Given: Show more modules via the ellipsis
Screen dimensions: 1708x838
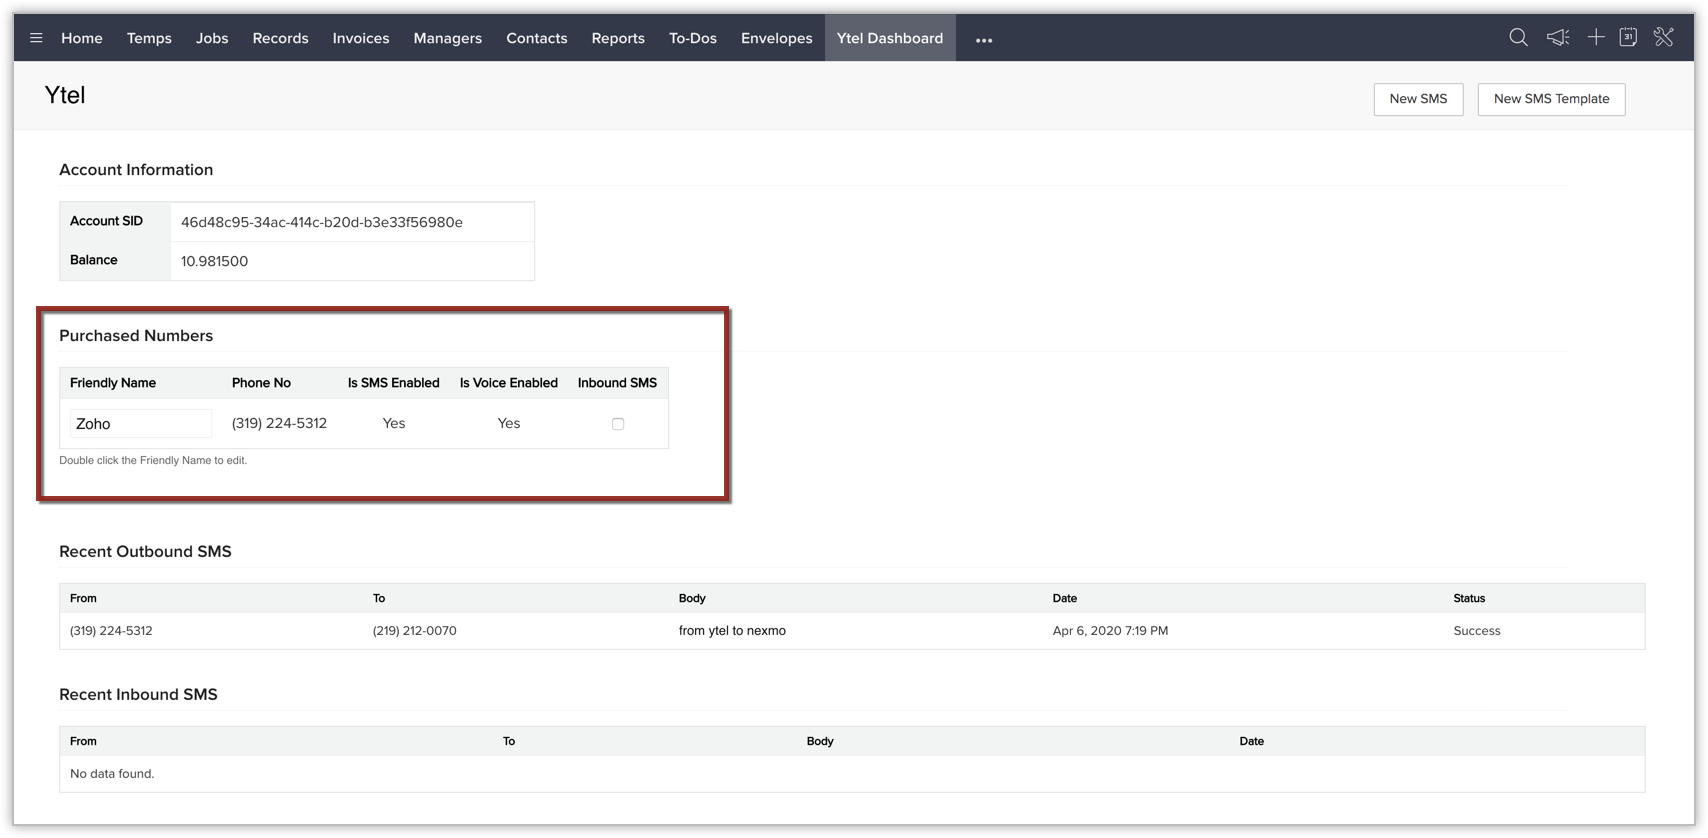Looking at the screenshot, I should pyautogui.click(x=984, y=40).
